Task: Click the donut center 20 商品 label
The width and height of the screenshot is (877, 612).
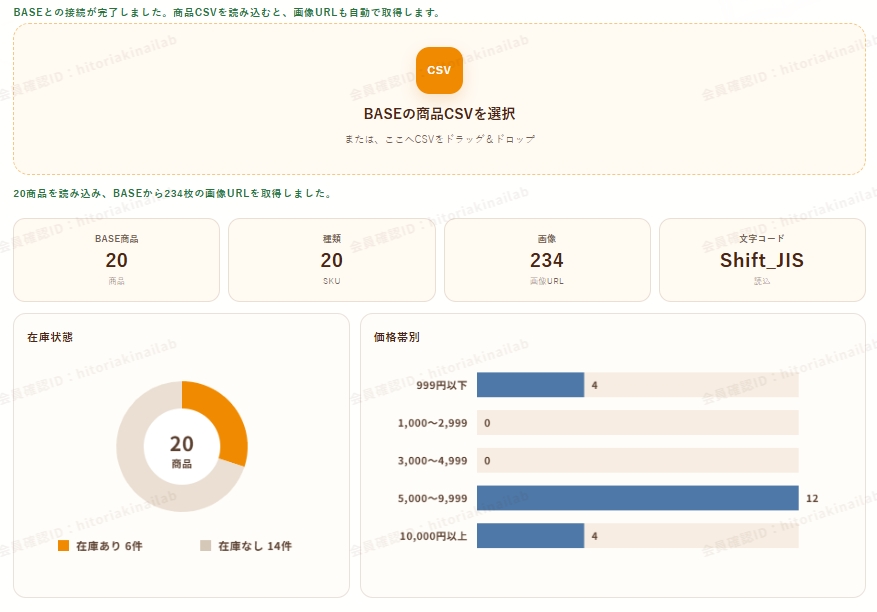Action: (182, 451)
